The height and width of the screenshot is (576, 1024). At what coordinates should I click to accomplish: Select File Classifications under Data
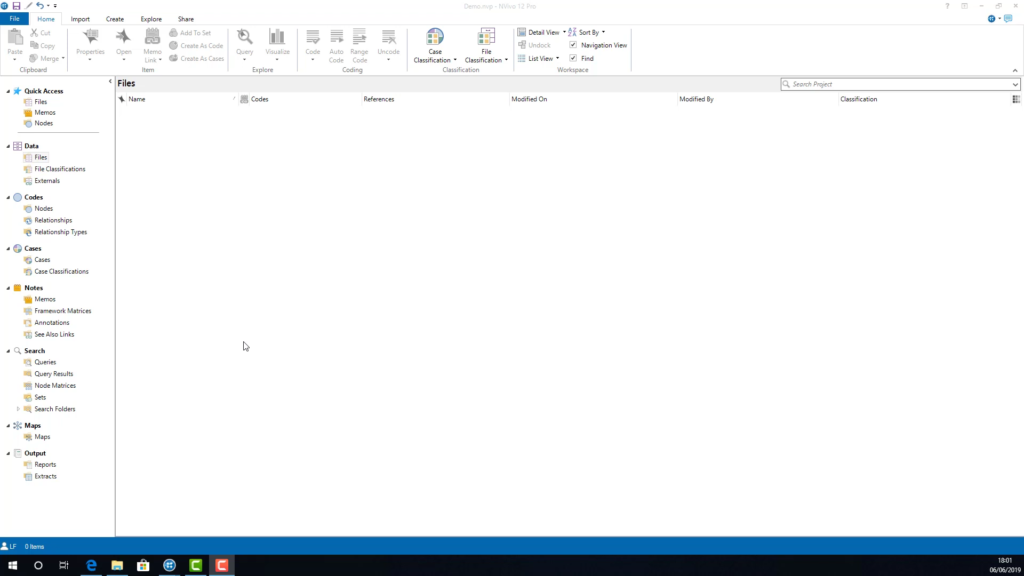pyautogui.click(x=59, y=169)
